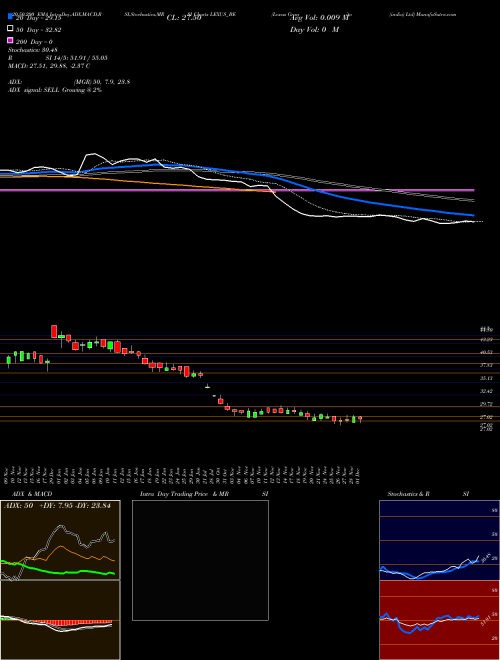This screenshot has height=660, width=500.
Task: Open the ADX indicator chart thumbnail
Action: [x=60, y=540]
